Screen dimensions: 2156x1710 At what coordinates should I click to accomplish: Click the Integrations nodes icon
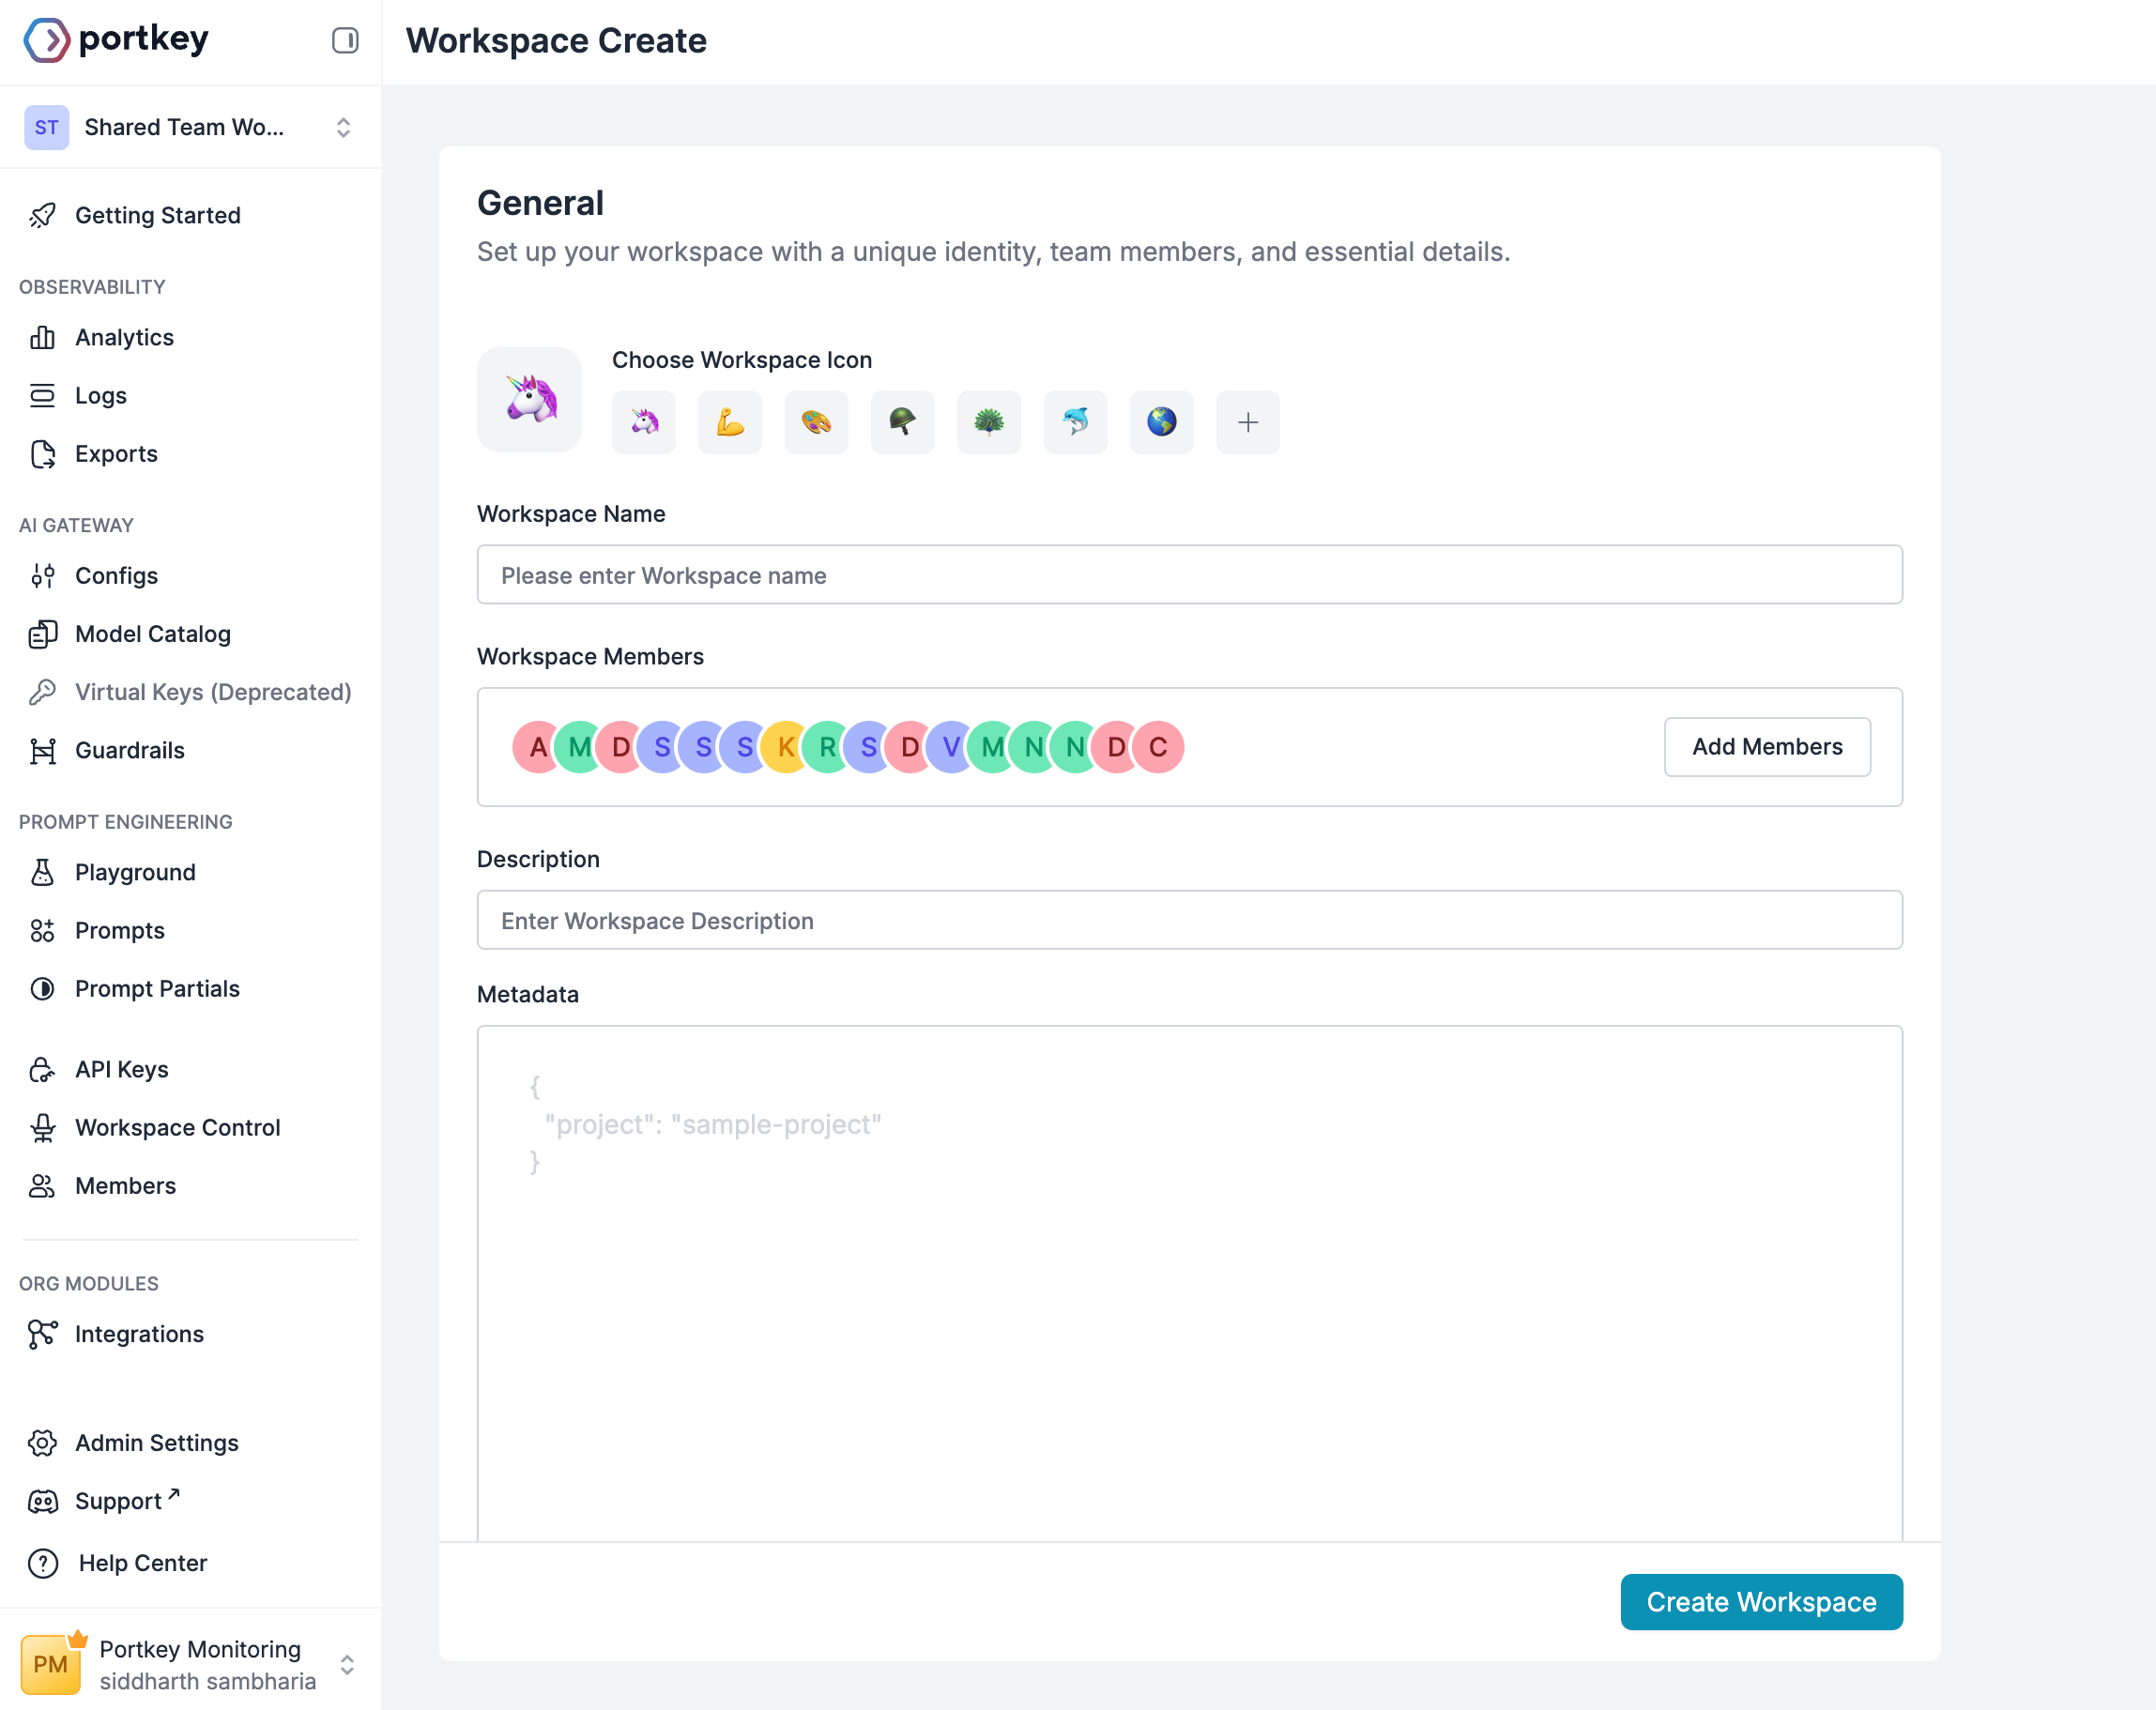point(42,1334)
